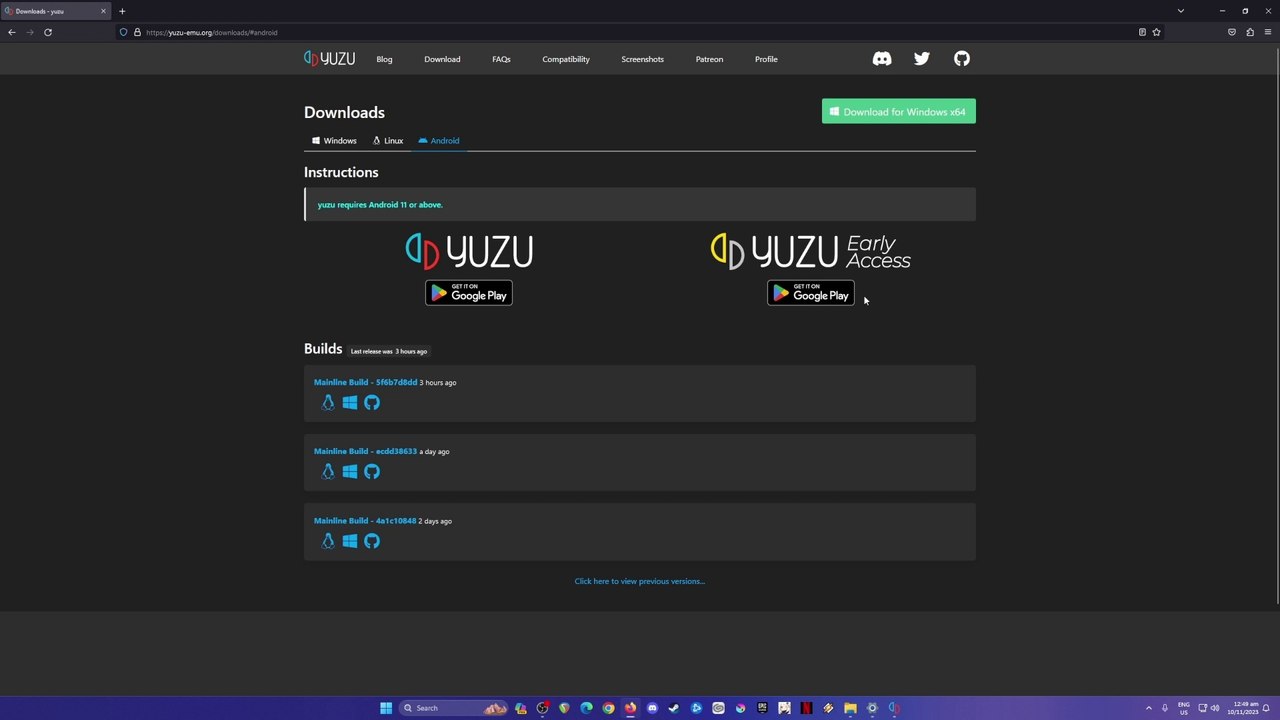This screenshot has height=720, width=1280.
Task: Click the yuzu logo in the site header
Action: point(330,59)
